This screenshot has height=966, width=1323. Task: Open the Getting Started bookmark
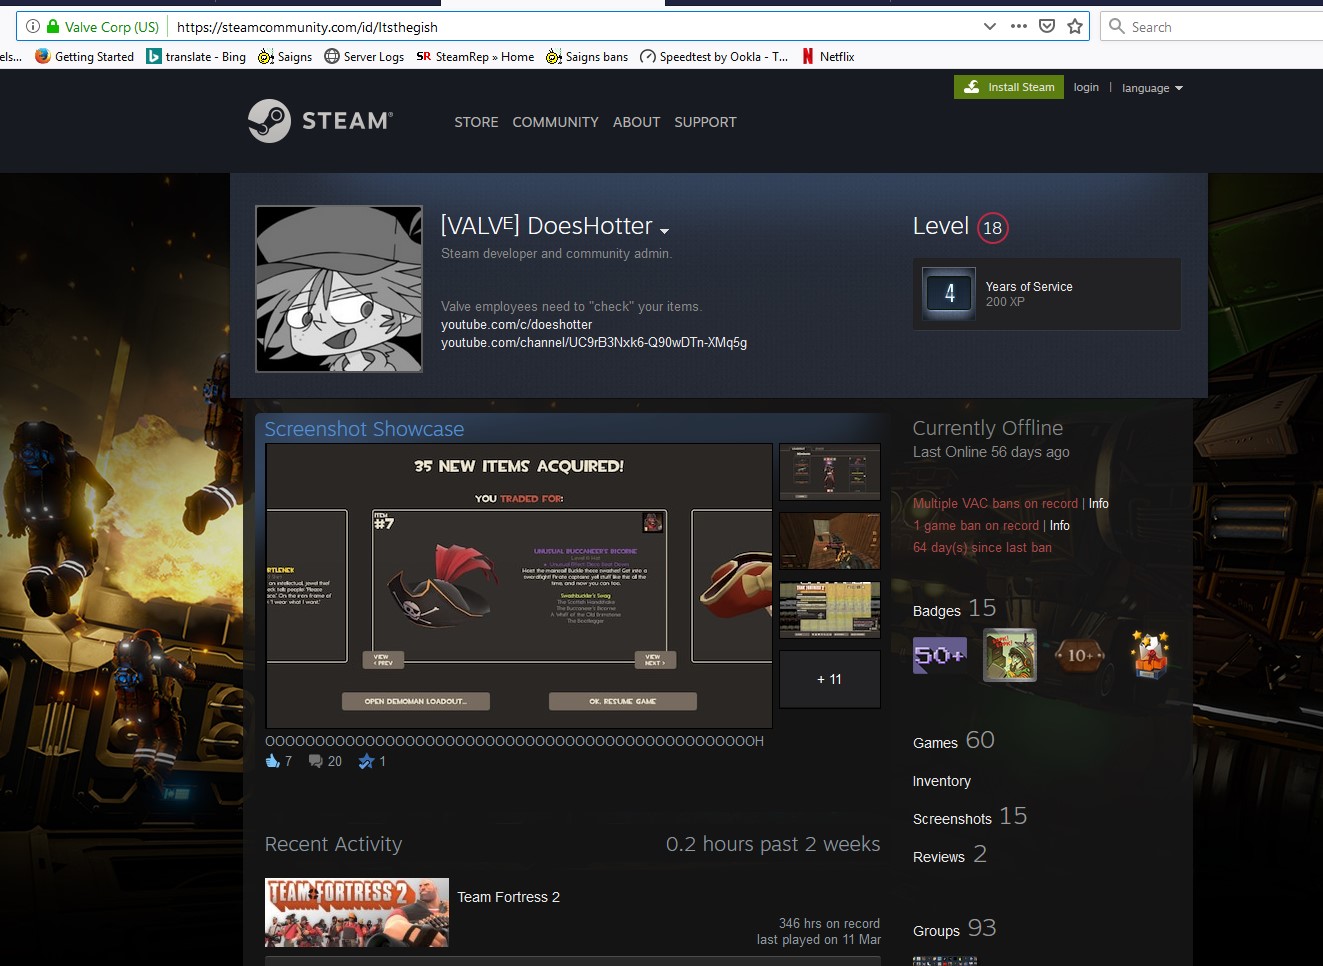click(84, 57)
